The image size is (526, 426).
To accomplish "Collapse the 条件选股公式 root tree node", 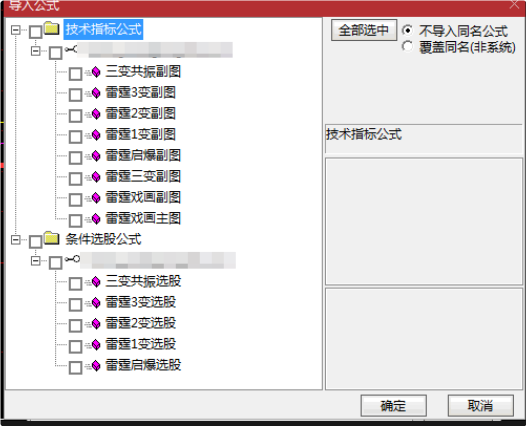I will (15, 240).
